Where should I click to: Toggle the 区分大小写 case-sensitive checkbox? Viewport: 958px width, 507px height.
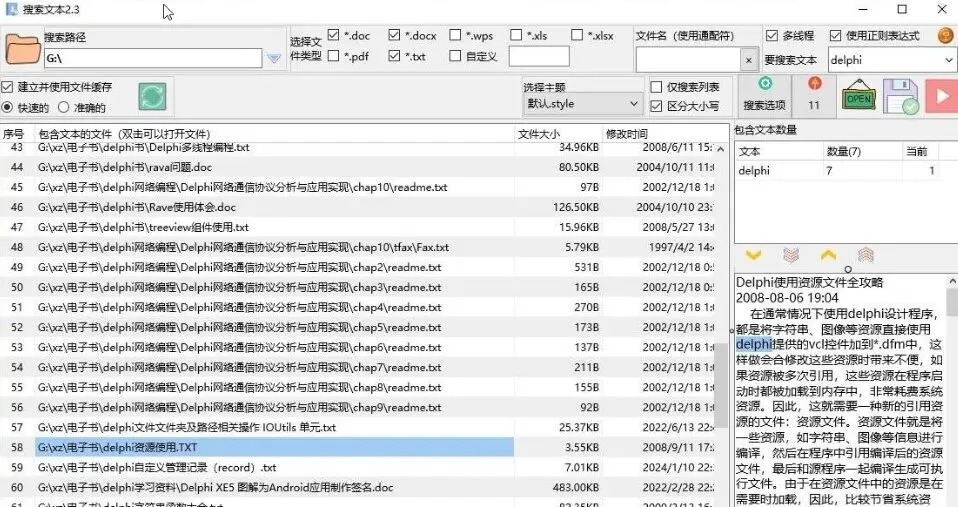(x=656, y=106)
